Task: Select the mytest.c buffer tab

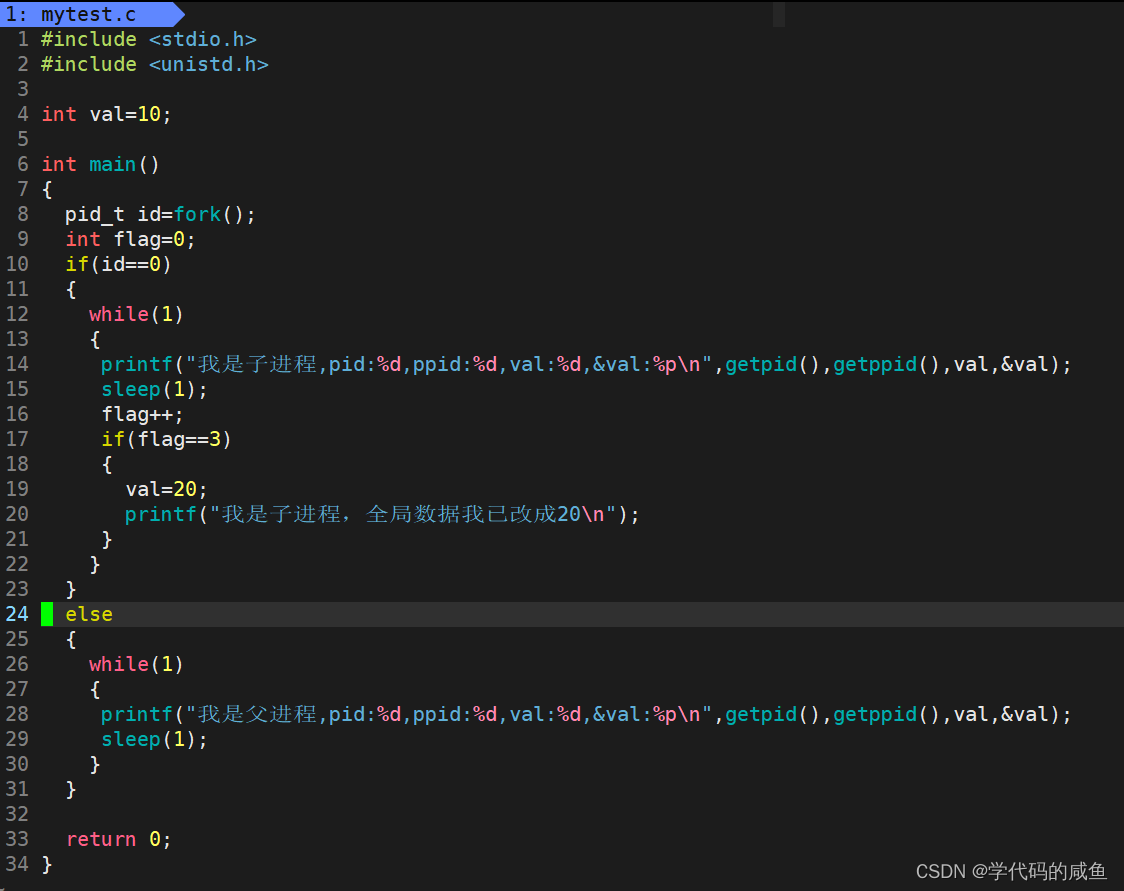Action: (x=90, y=14)
